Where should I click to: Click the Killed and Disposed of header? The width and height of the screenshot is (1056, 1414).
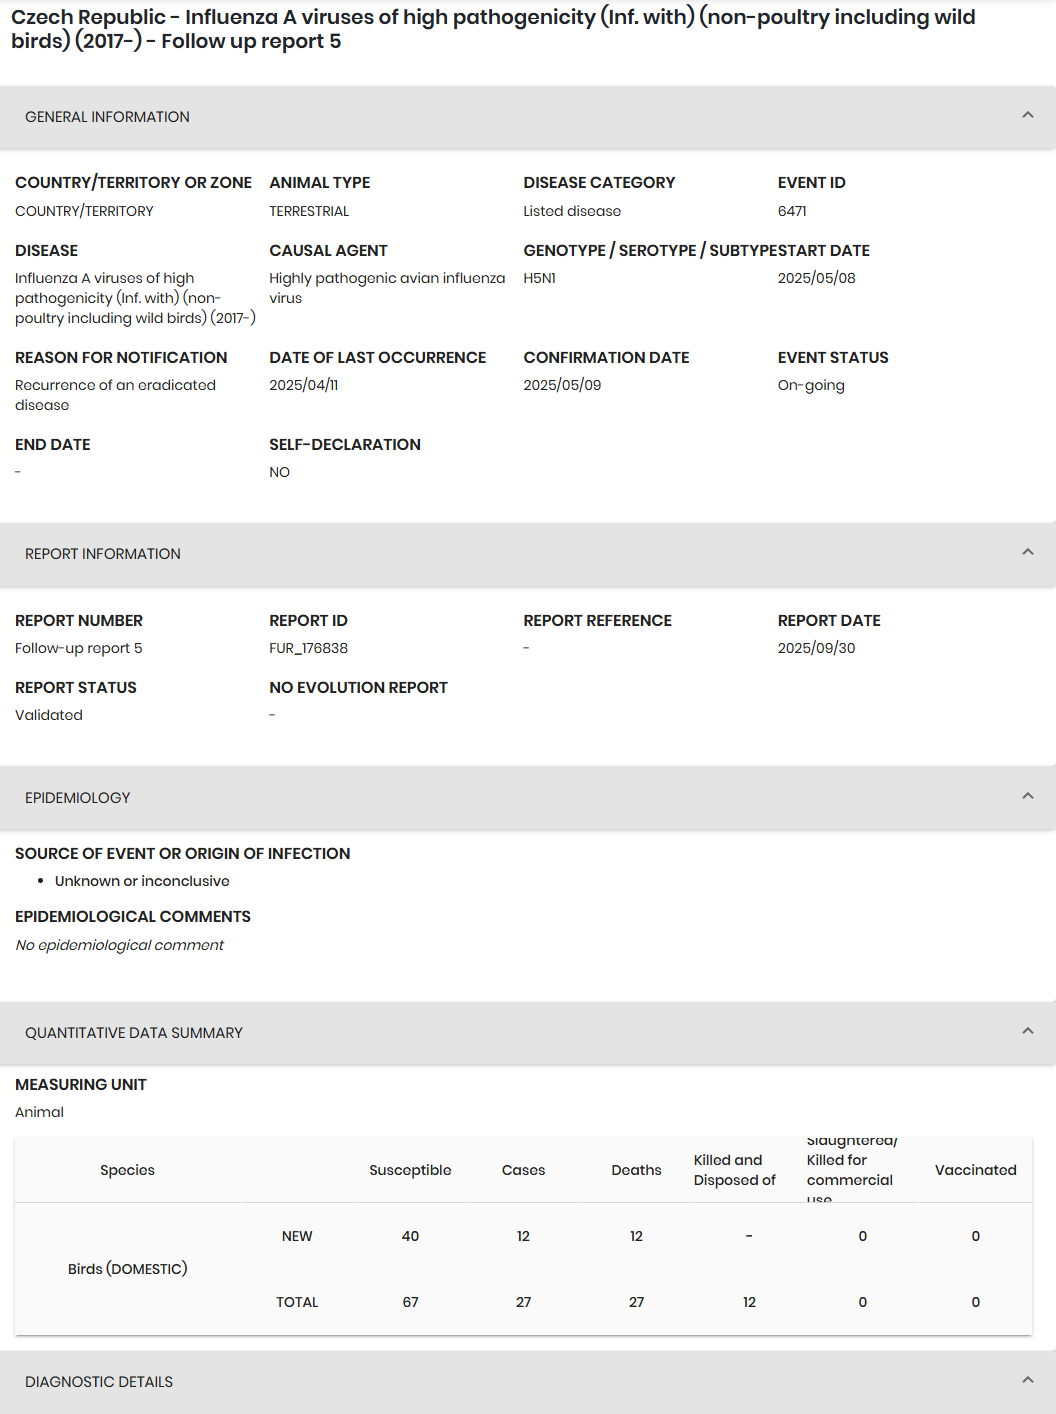(735, 1170)
